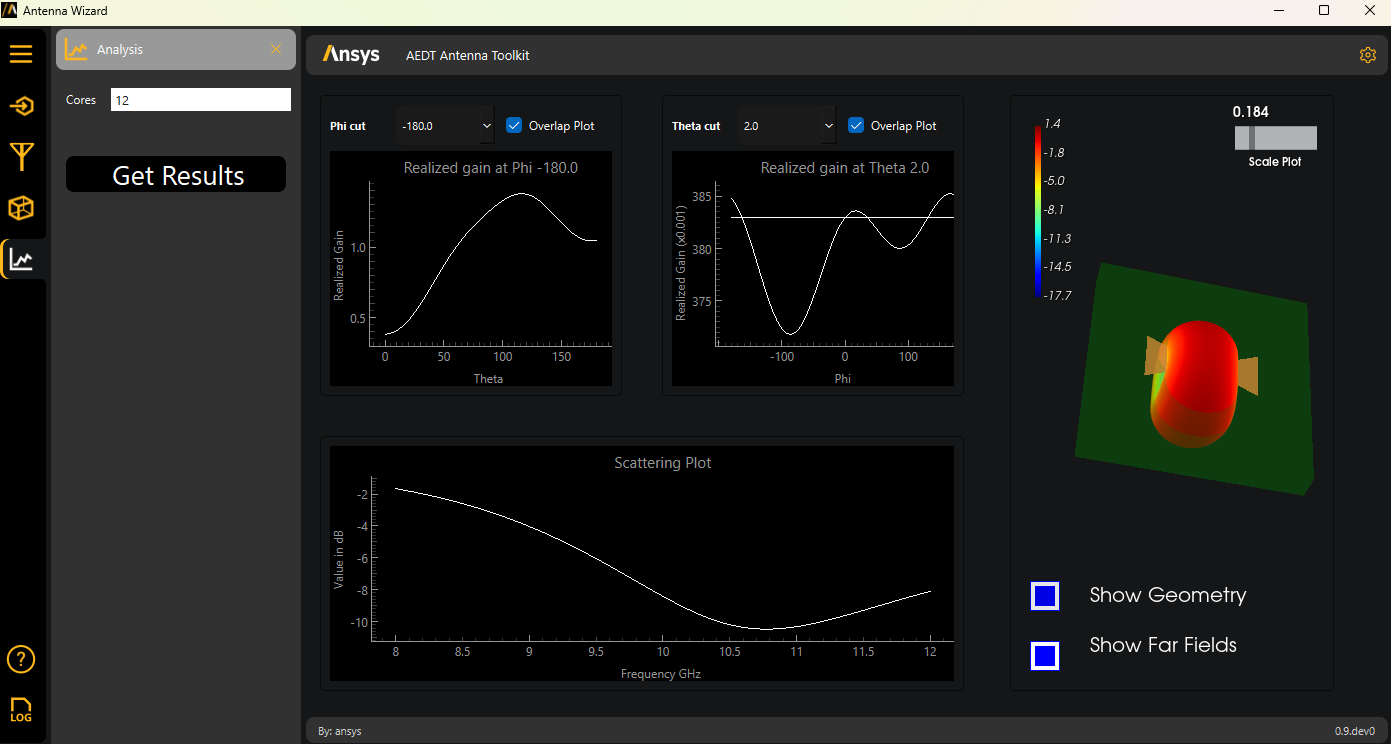Click the Analysis tab chart icon
The width and height of the screenshot is (1391, 744).
click(77, 49)
